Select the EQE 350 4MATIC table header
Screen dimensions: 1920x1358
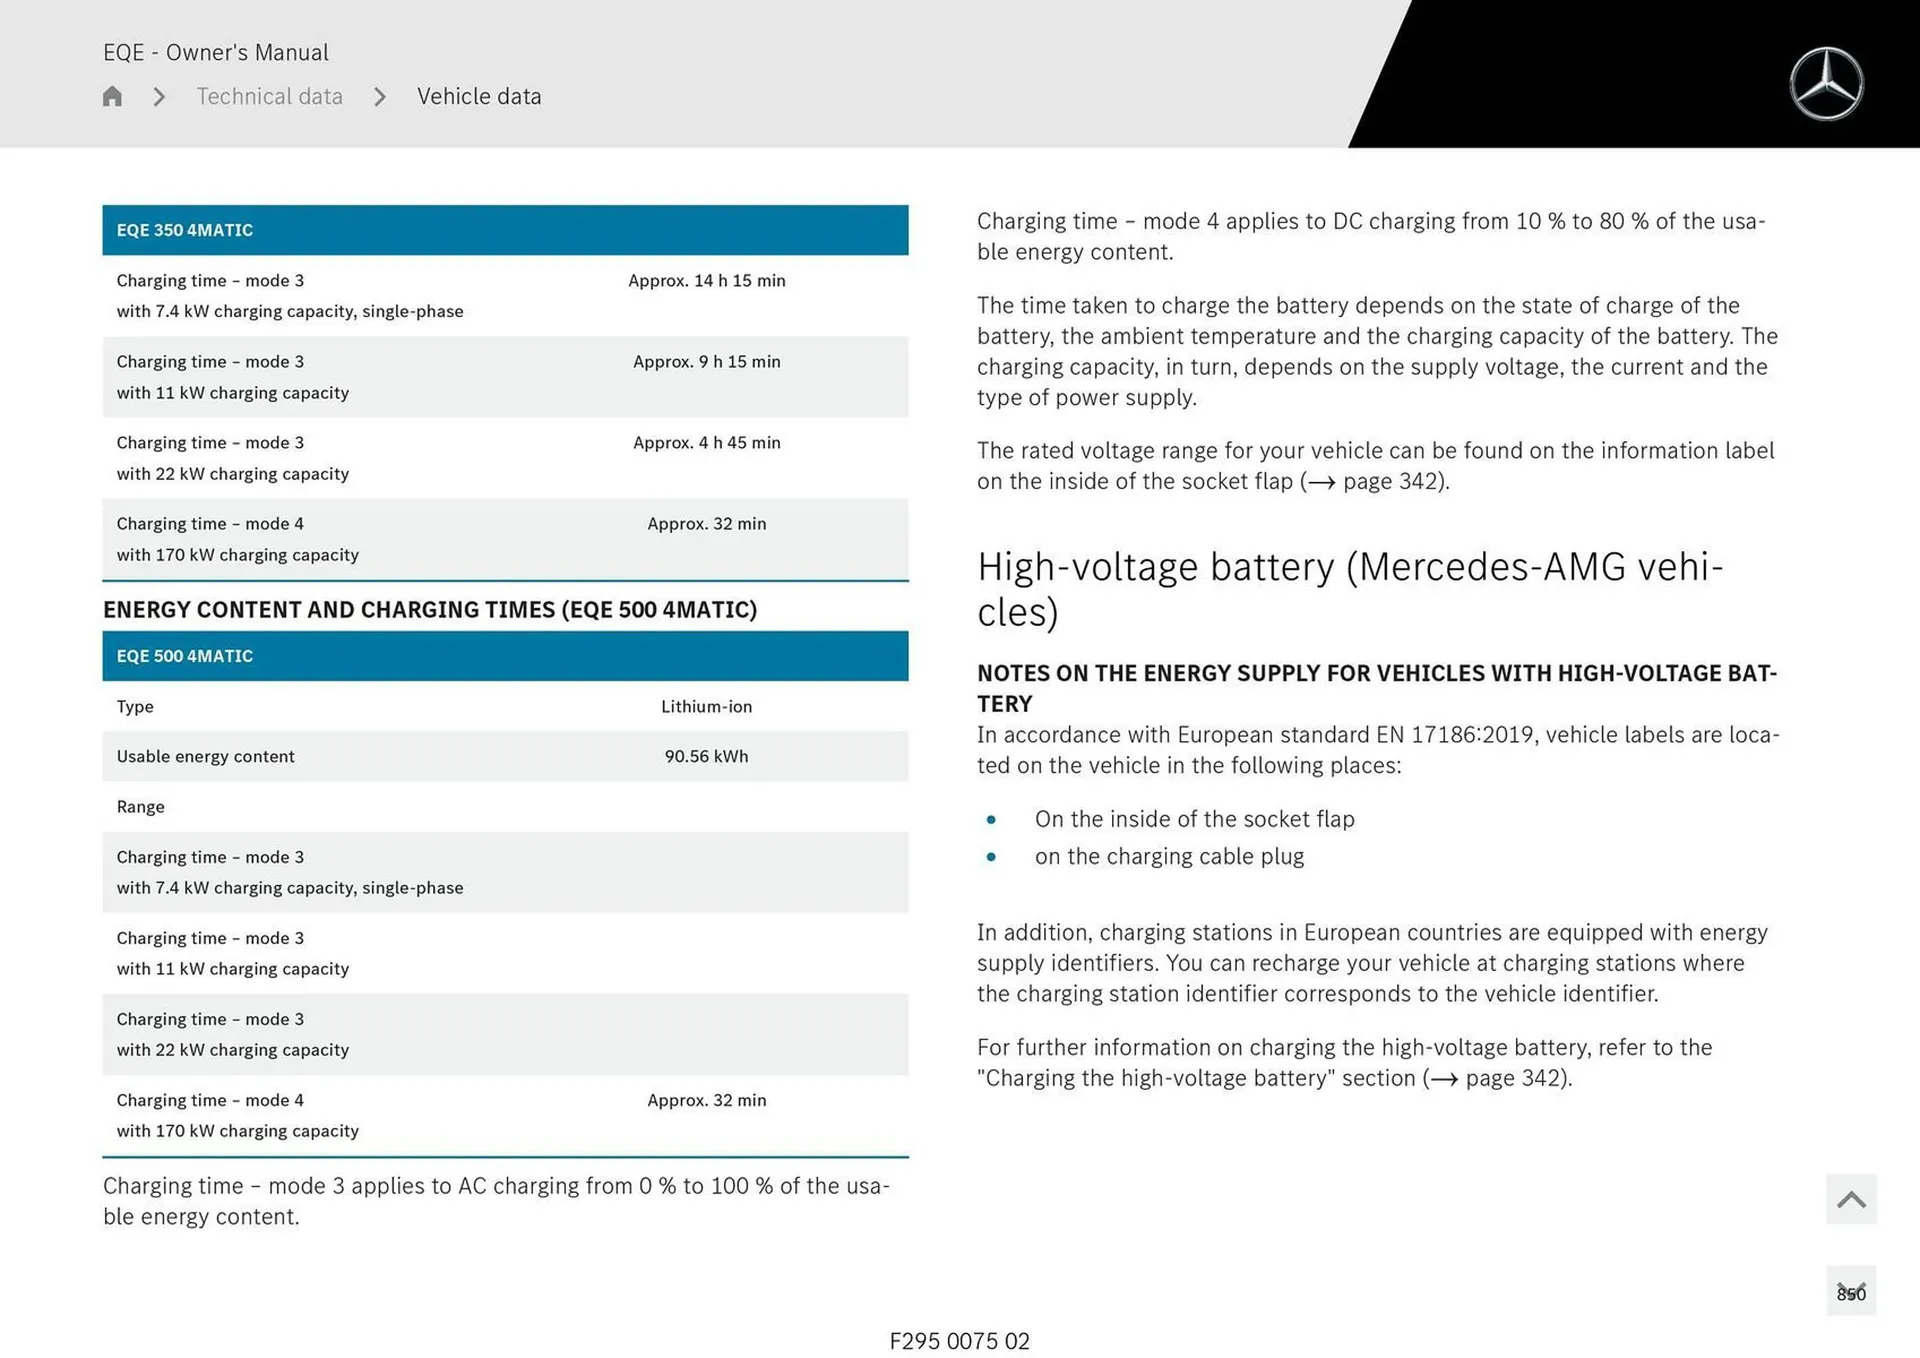[x=505, y=230]
